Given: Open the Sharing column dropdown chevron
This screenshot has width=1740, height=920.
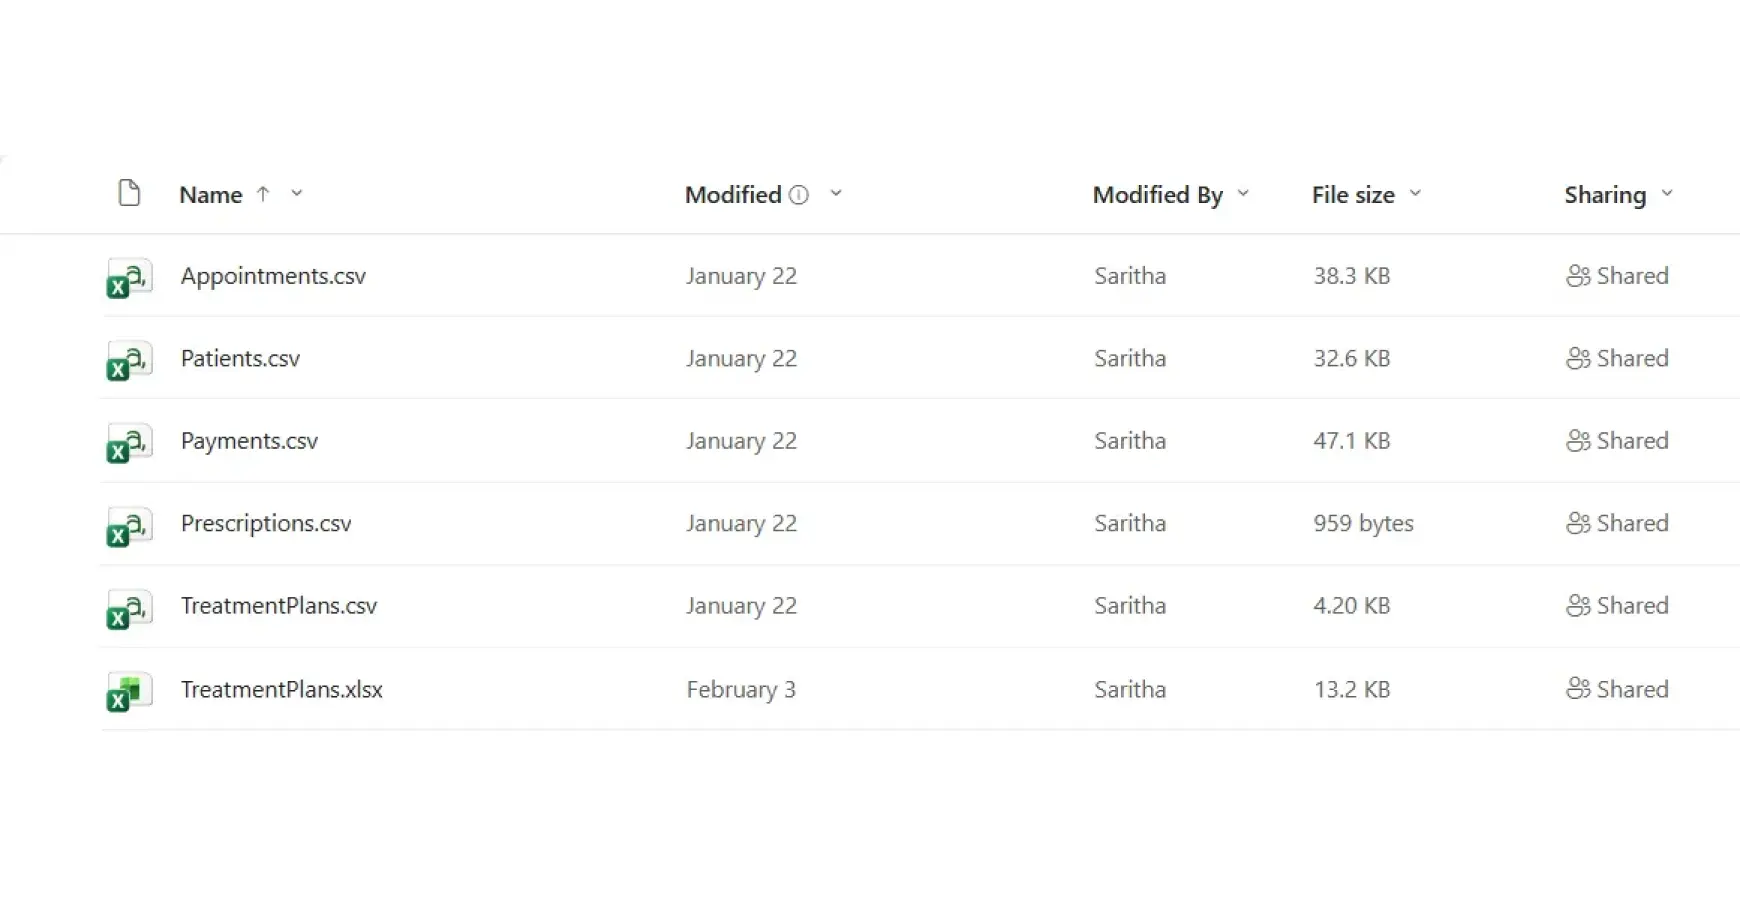Looking at the screenshot, I should 1667,193.
